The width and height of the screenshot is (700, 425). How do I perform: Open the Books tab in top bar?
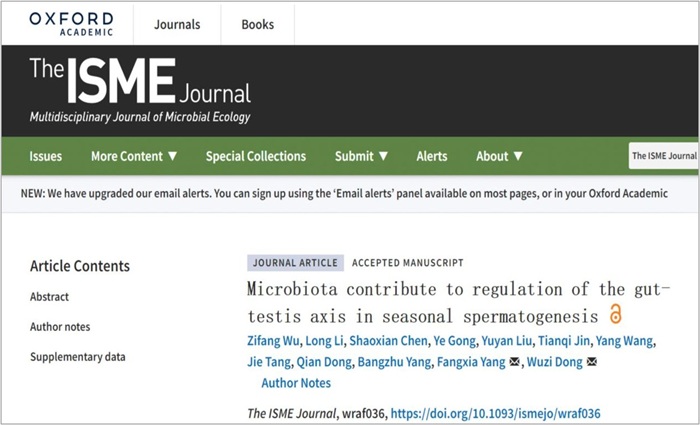tap(258, 24)
